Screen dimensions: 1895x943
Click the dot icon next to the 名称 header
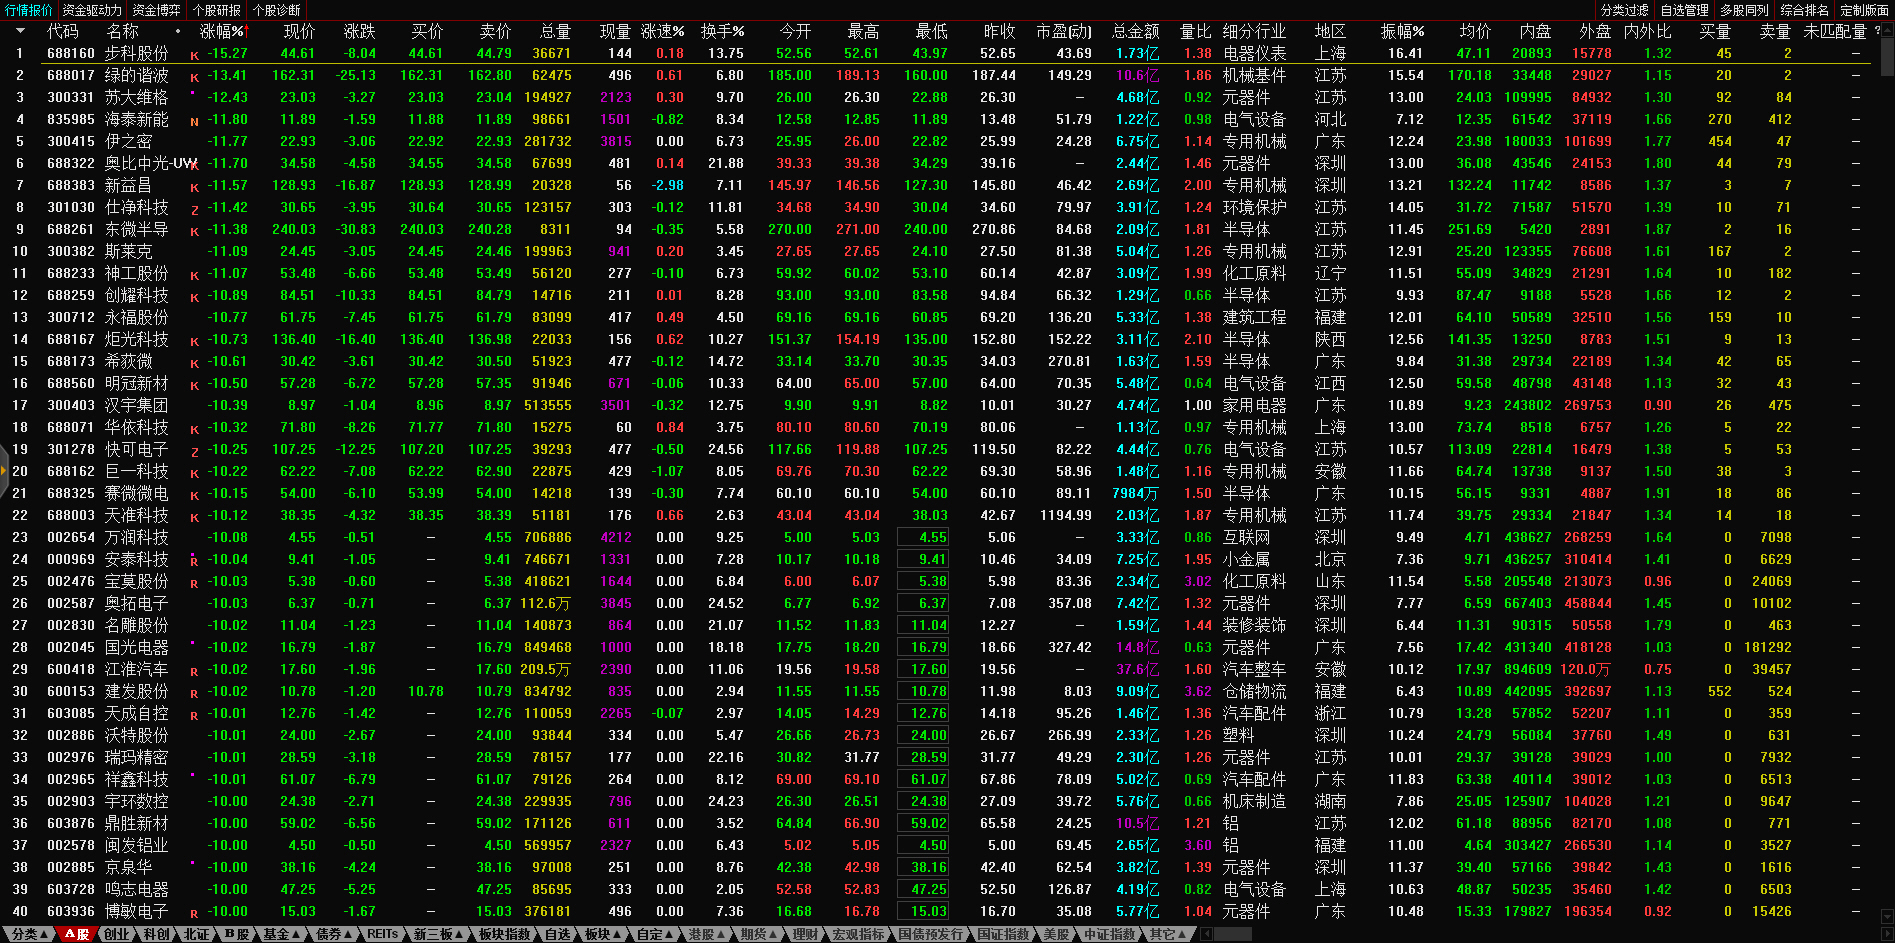178,31
